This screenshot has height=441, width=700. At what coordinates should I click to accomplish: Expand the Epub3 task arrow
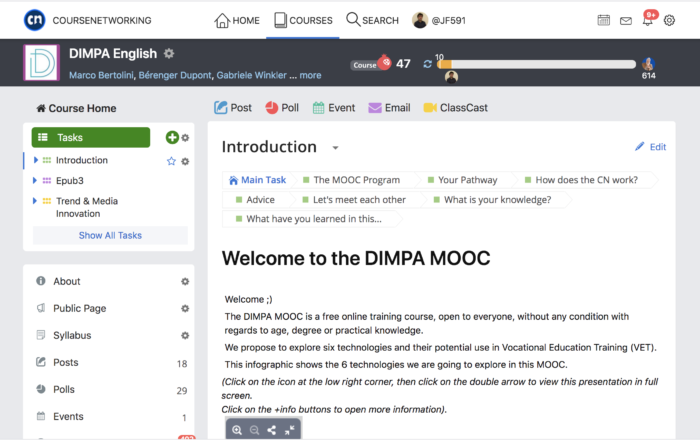[35, 180]
